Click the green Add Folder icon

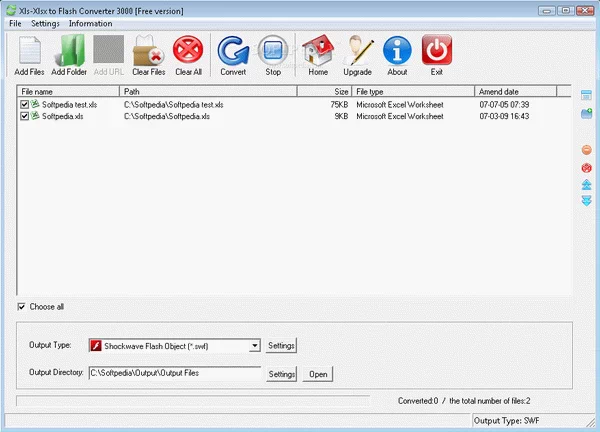click(69, 50)
